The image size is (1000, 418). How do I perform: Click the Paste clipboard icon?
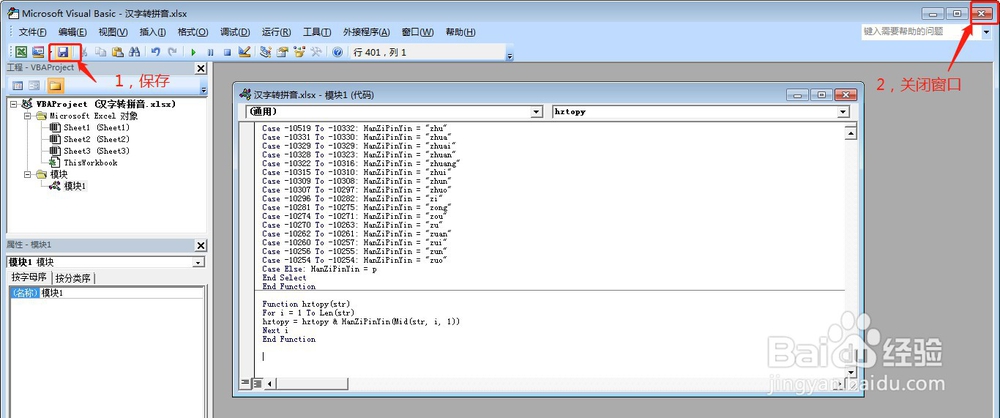click(x=117, y=52)
